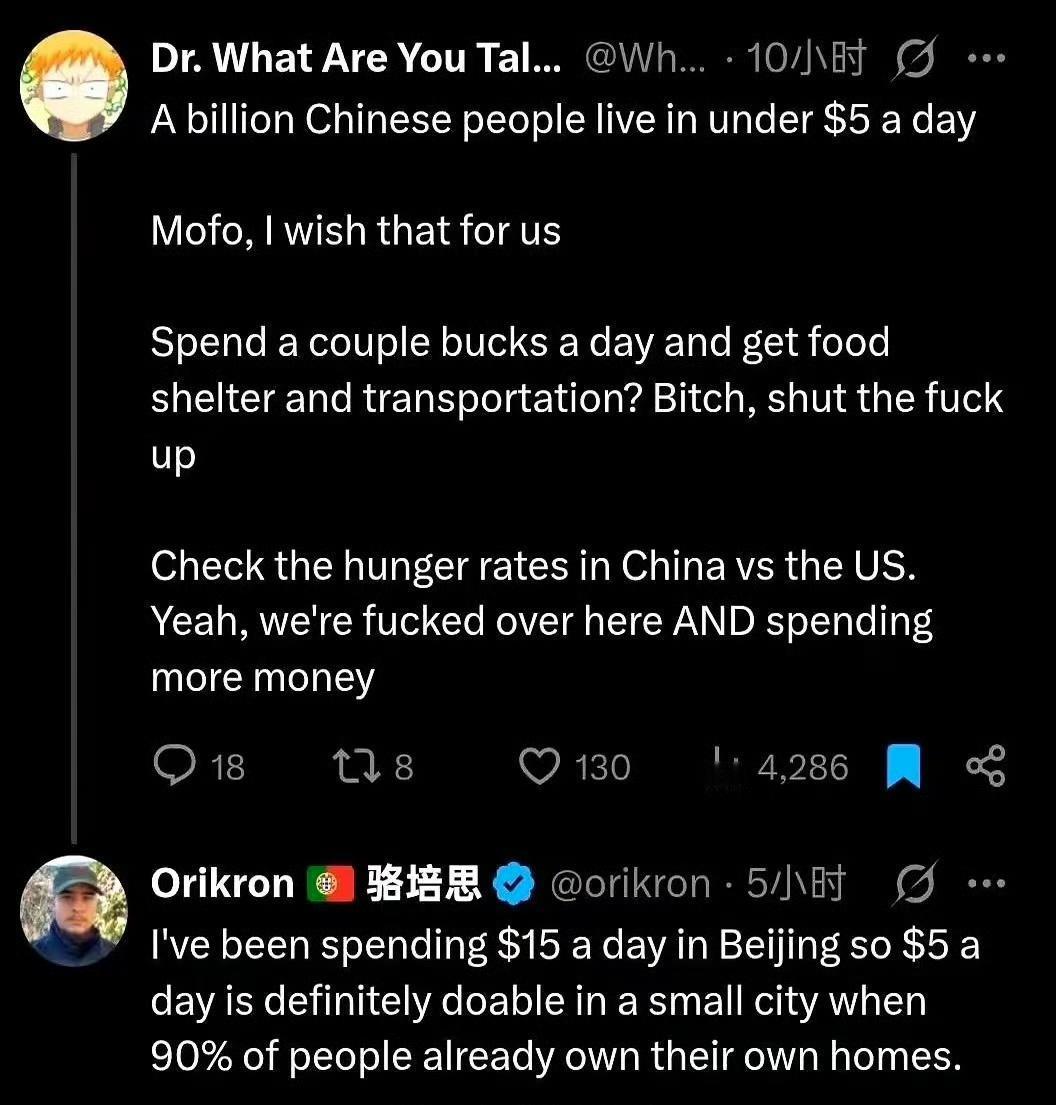The width and height of the screenshot is (1056, 1105).
Task: Click Orikron's blue verified badge
Action: 514,883
